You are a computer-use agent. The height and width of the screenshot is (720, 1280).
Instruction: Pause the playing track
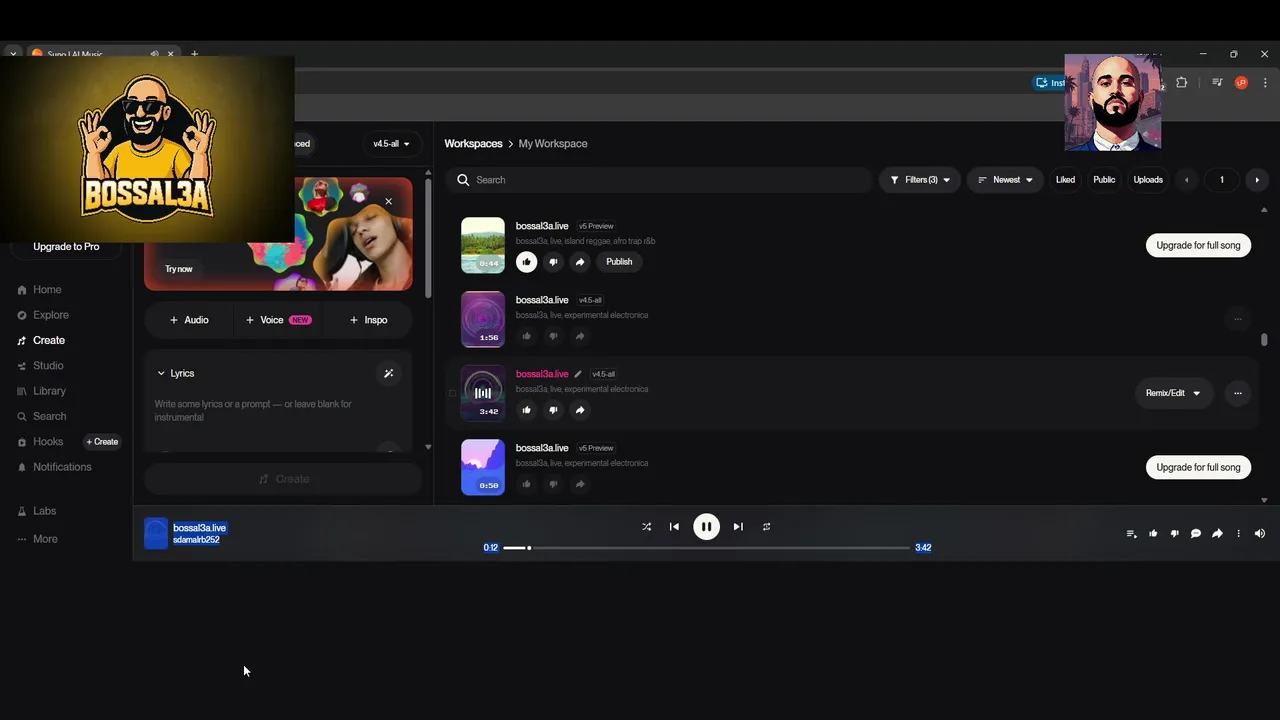point(706,527)
